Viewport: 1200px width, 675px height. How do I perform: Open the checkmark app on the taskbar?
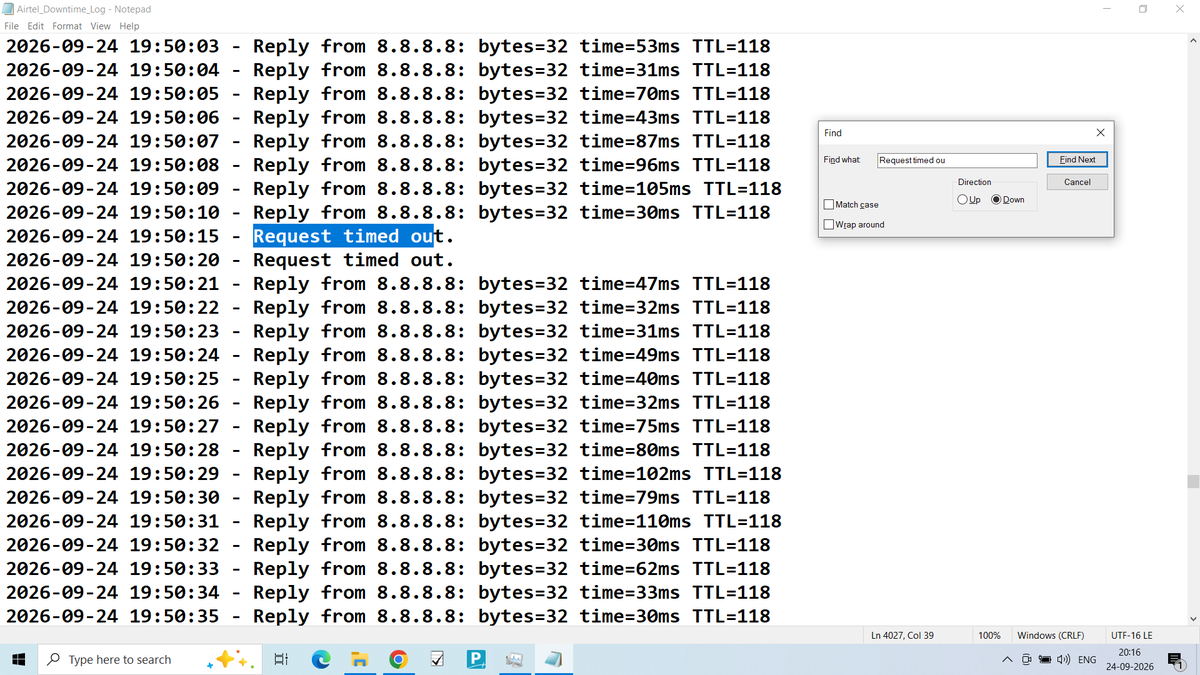click(x=437, y=660)
